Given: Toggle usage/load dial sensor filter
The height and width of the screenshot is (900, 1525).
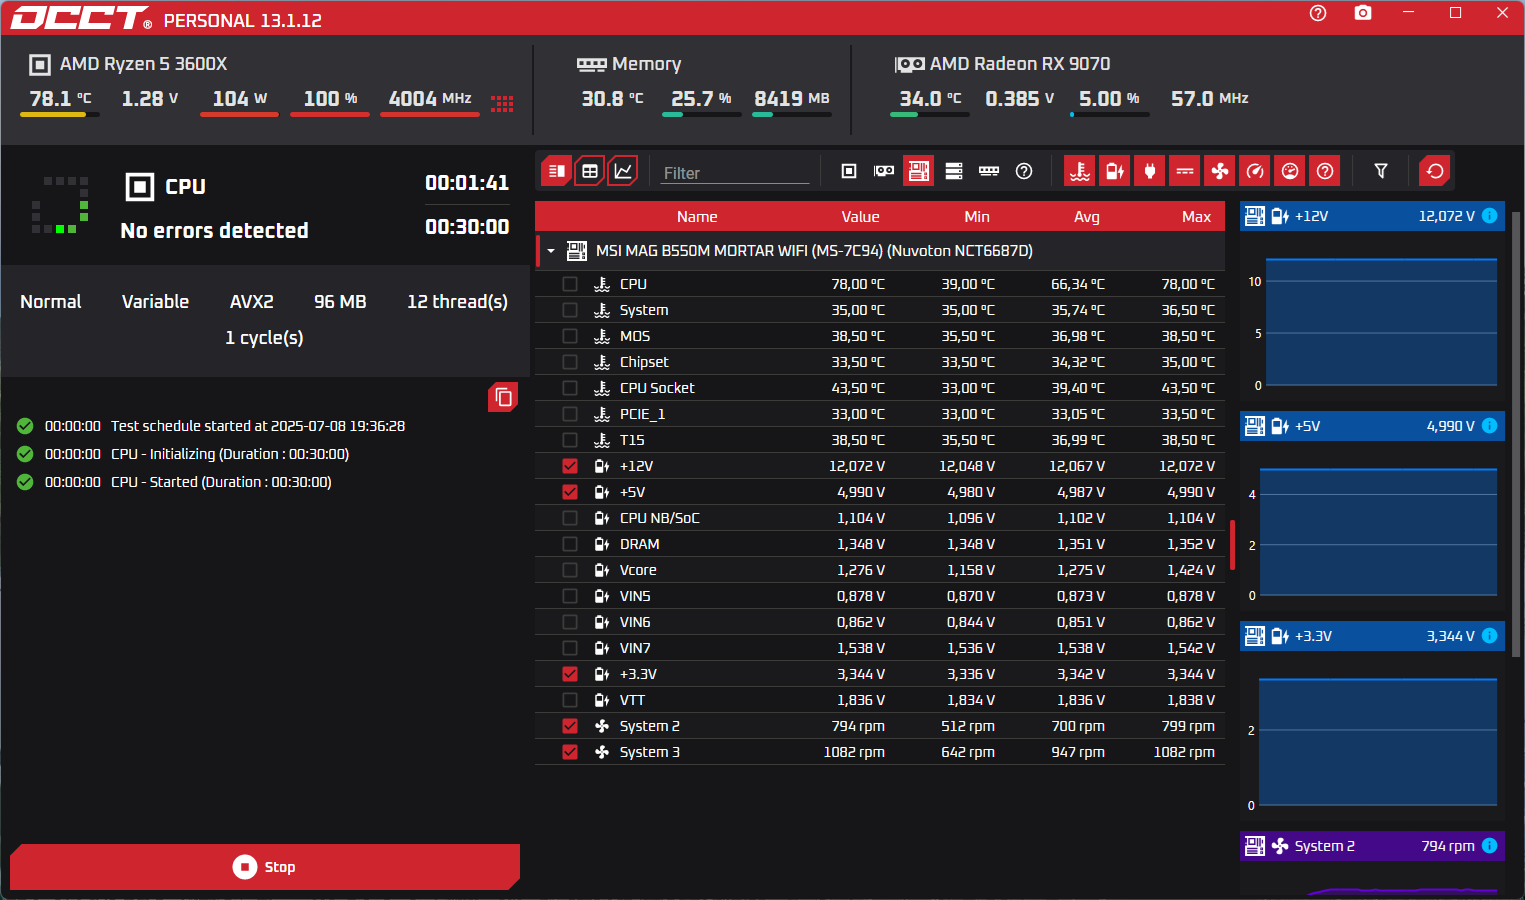Looking at the screenshot, I should 1290,171.
